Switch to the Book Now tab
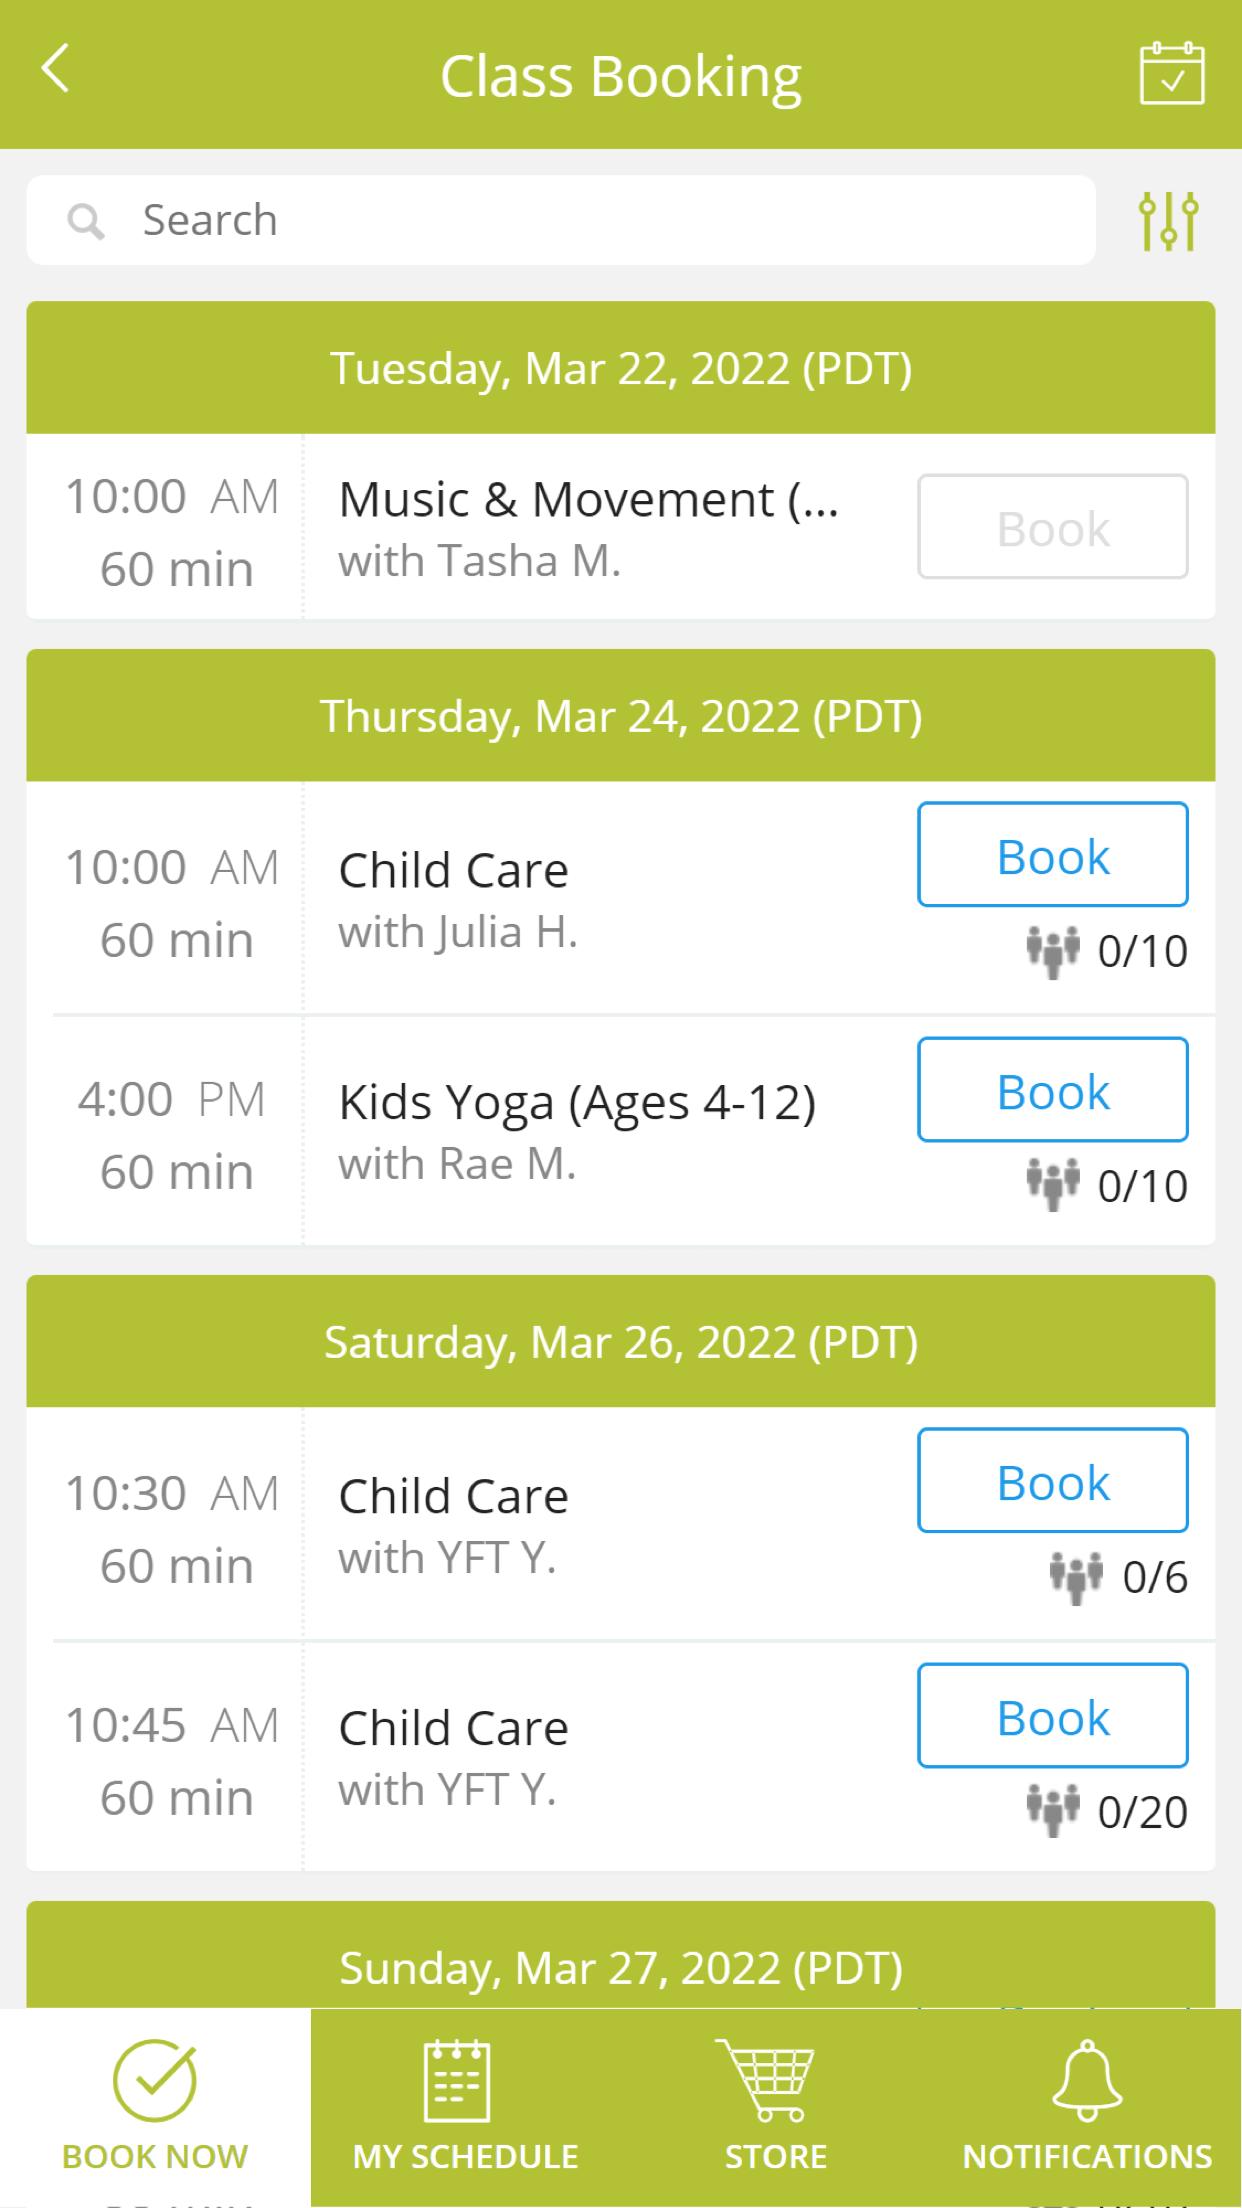 [x=155, y=2107]
